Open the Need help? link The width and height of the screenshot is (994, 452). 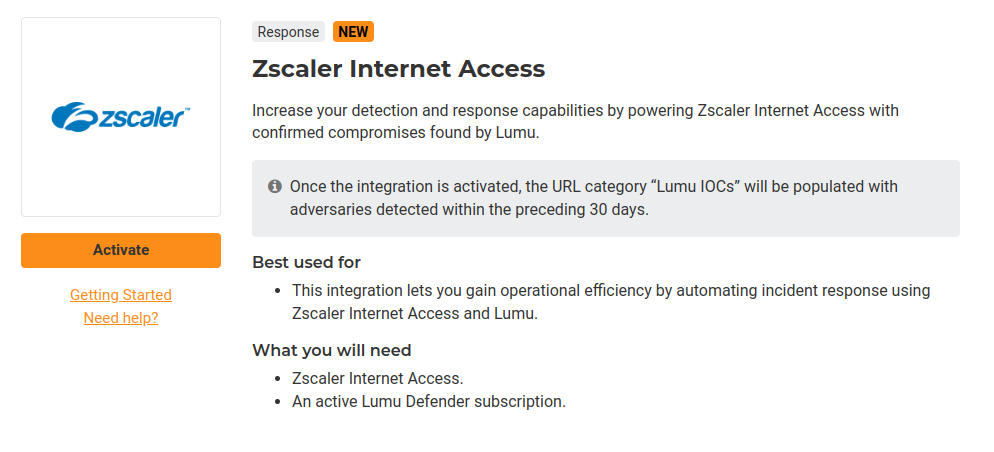pos(121,318)
